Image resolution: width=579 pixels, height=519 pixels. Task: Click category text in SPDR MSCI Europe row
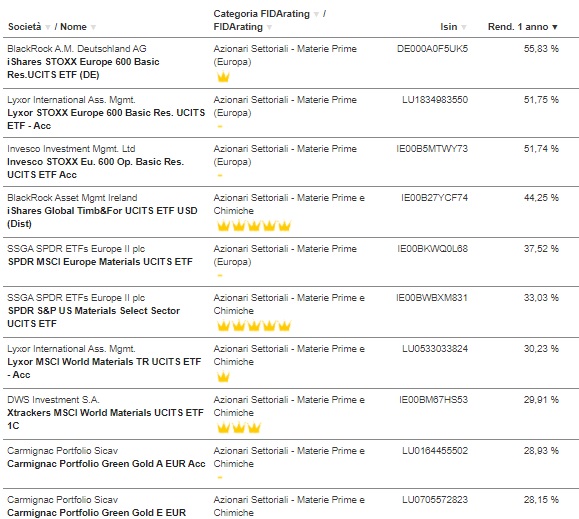click(x=285, y=255)
